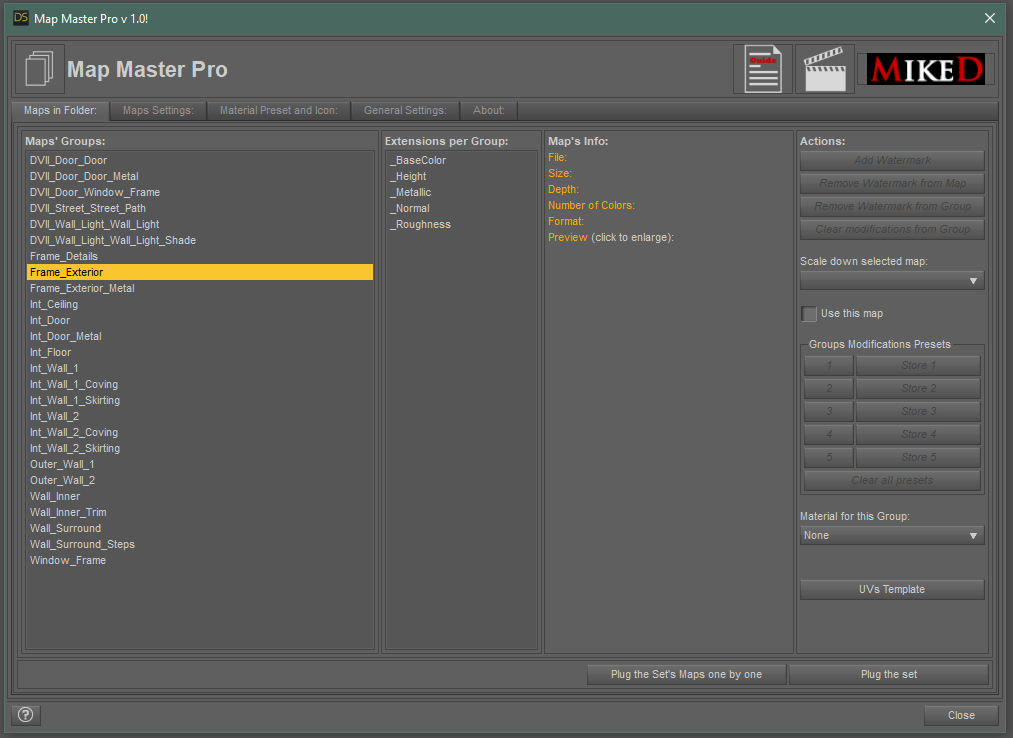Click the Plug the set button
This screenshot has height=738, width=1013.
[x=888, y=674]
